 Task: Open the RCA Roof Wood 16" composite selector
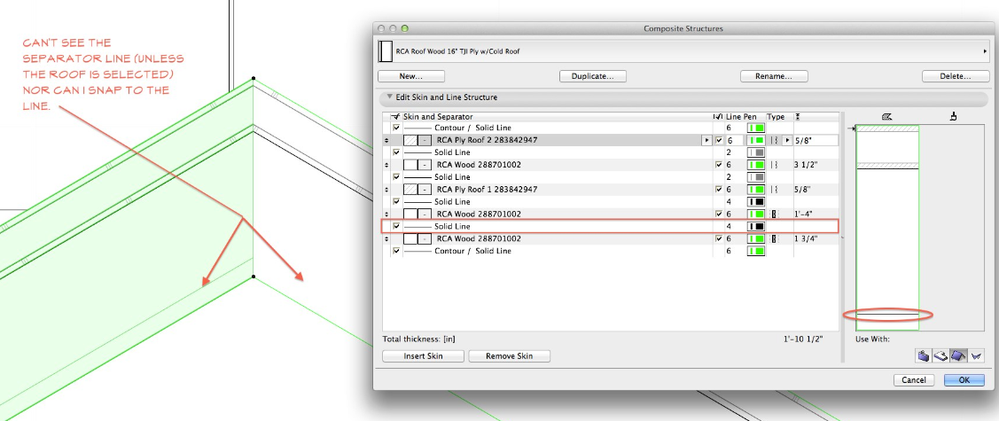(x=682, y=51)
